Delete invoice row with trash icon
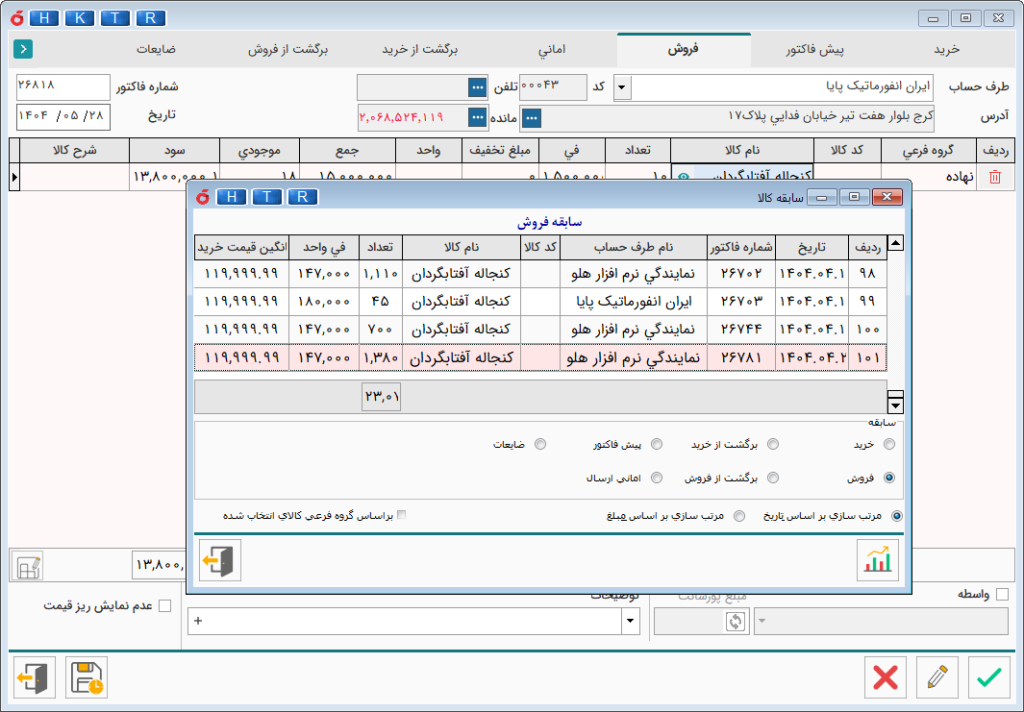 click(995, 176)
